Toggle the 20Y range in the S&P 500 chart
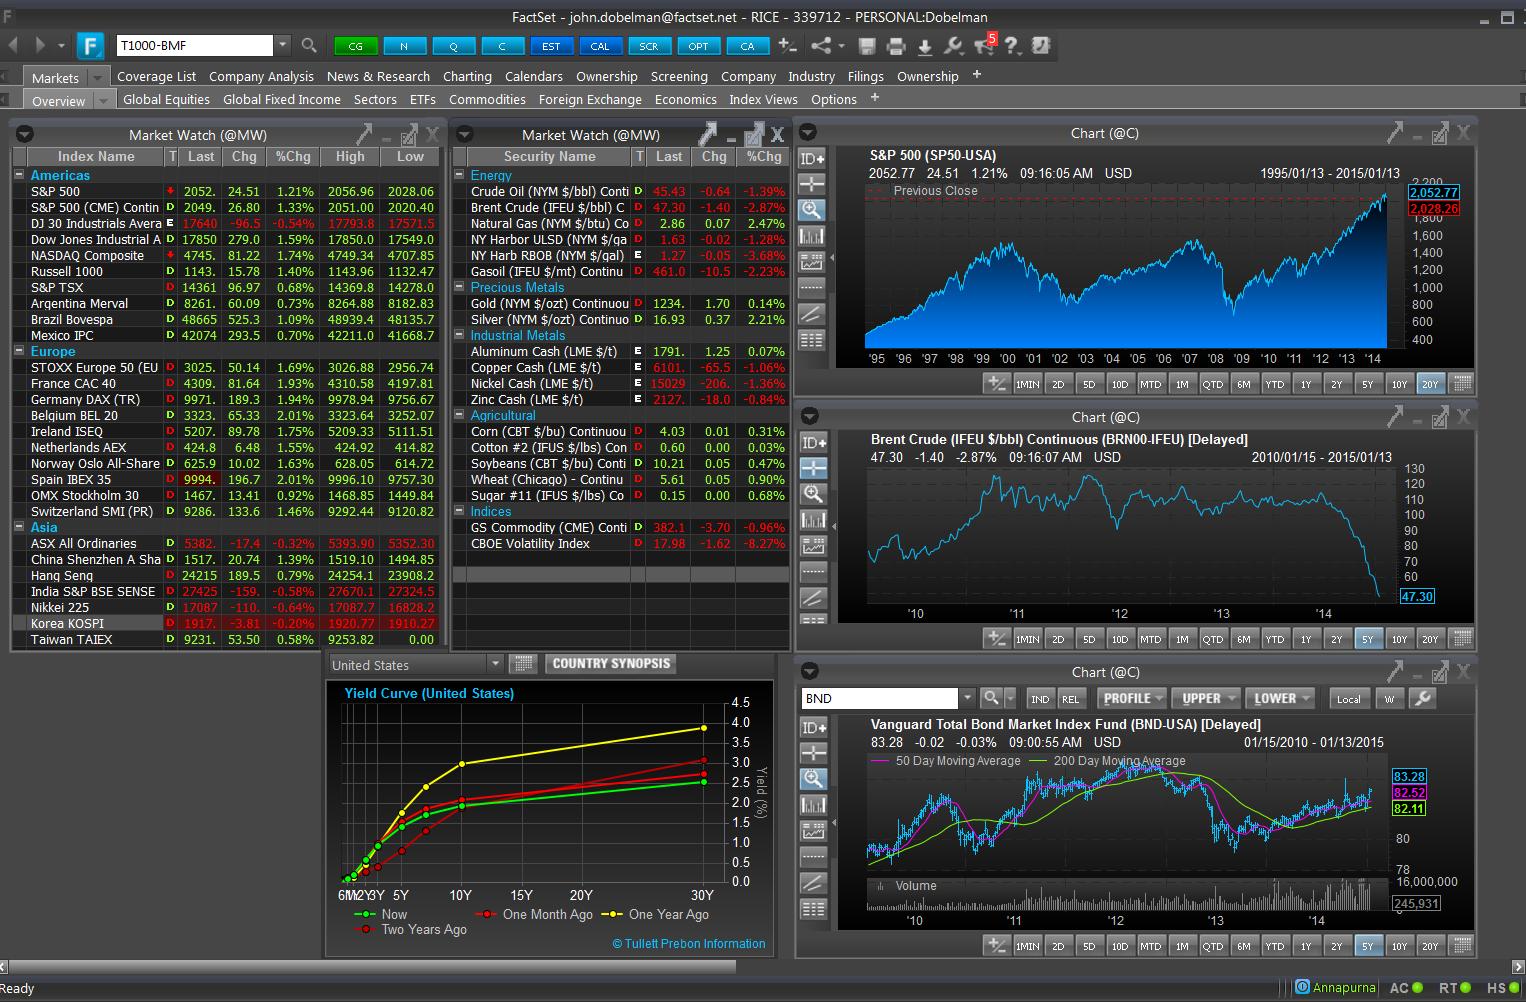1526x1002 pixels. (1430, 384)
